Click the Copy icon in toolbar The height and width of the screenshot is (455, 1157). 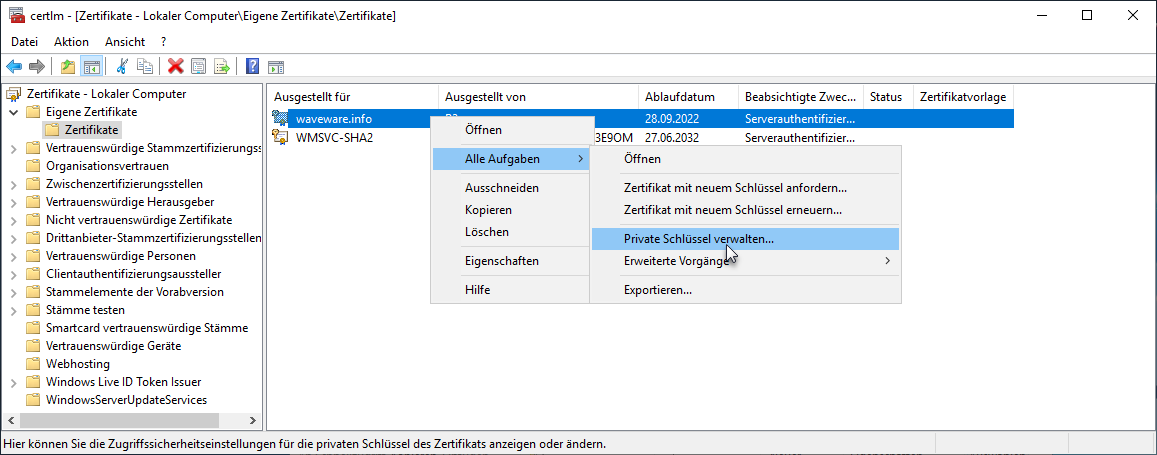coord(145,67)
